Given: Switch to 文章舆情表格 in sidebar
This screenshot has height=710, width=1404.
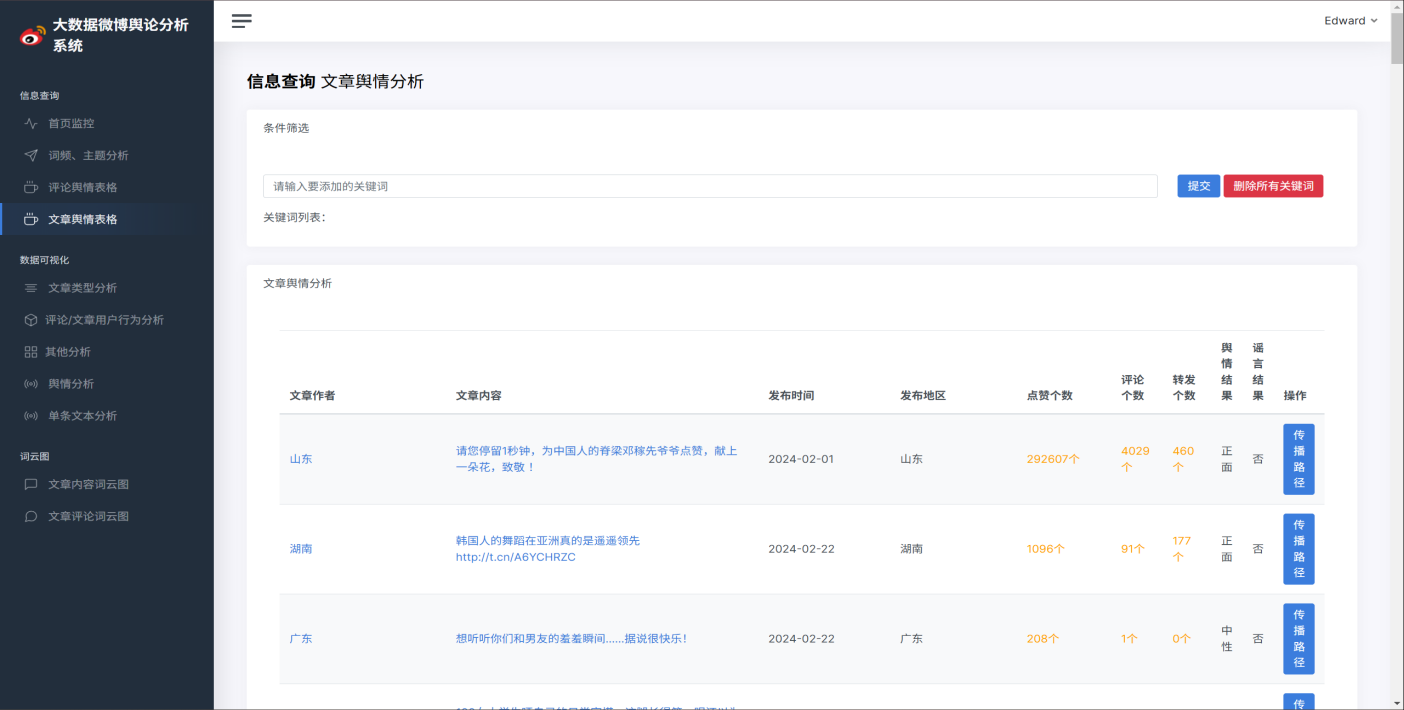Looking at the screenshot, I should pyautogui.click(x=85, y=219).
